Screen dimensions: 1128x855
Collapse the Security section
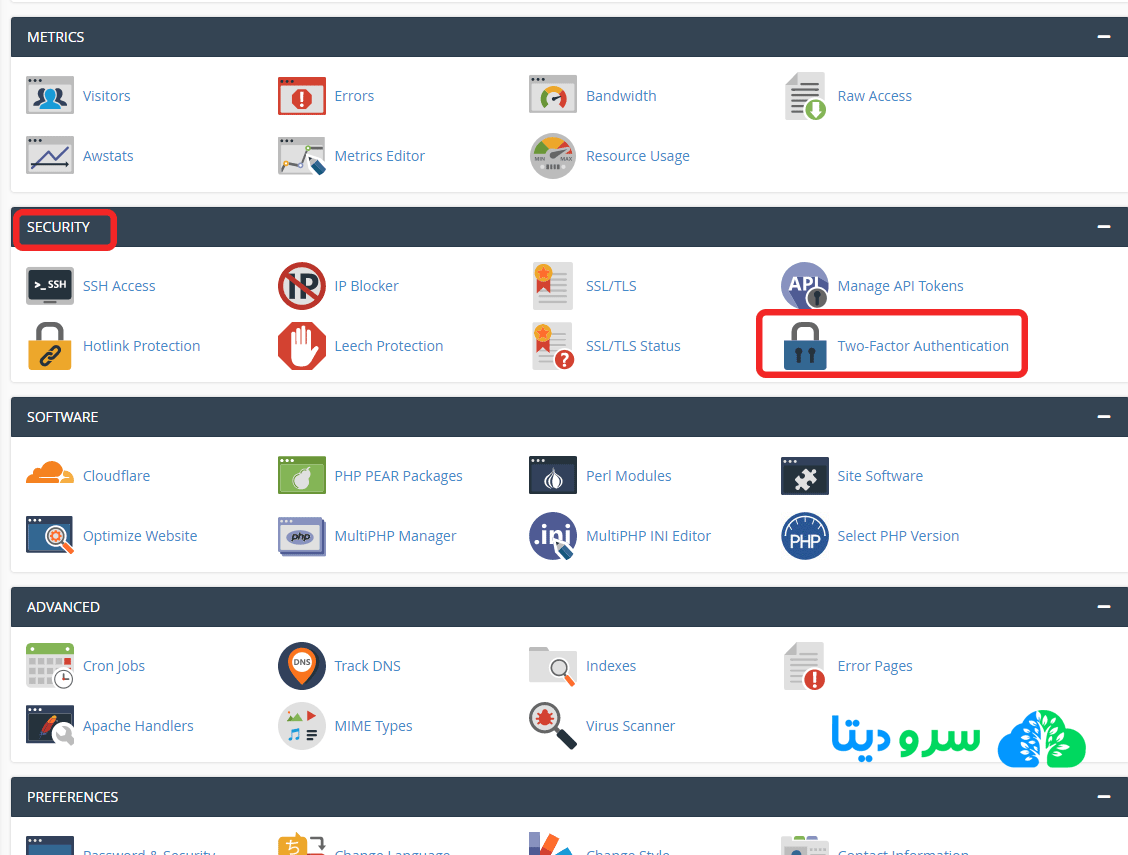coord(1103,227)
